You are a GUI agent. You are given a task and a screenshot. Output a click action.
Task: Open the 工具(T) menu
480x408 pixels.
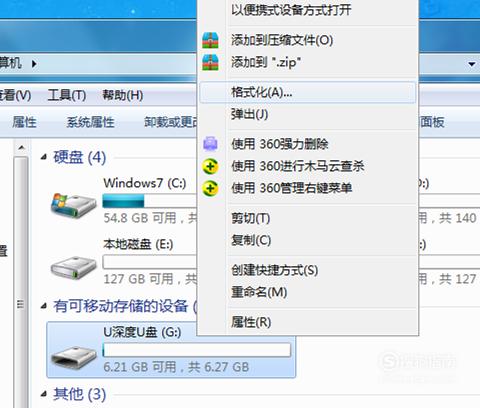tap(67, 95)
